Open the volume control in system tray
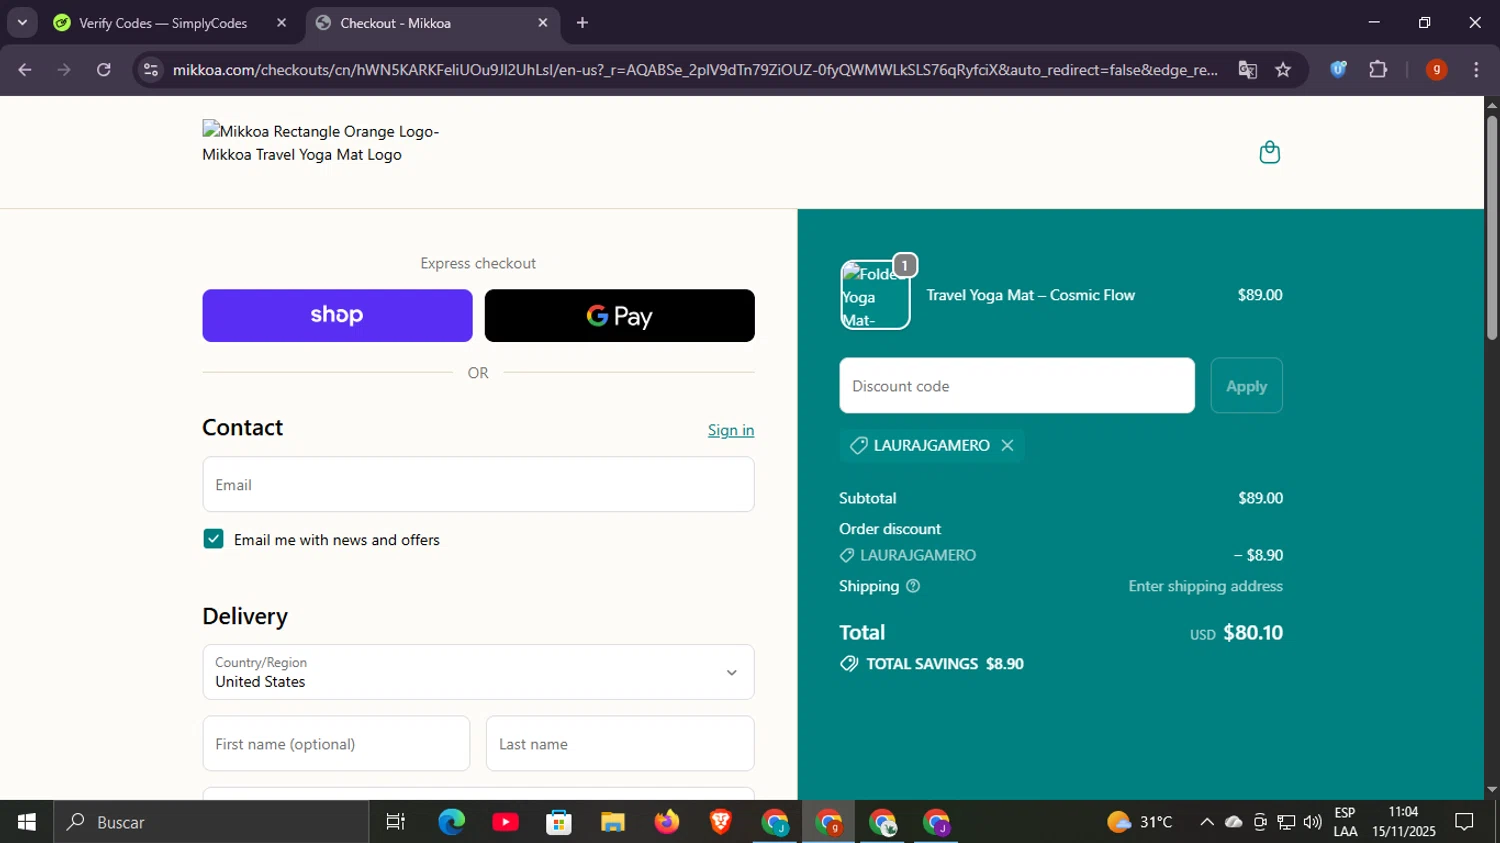Screen dimensions: 1500x843 point(1312,822)
